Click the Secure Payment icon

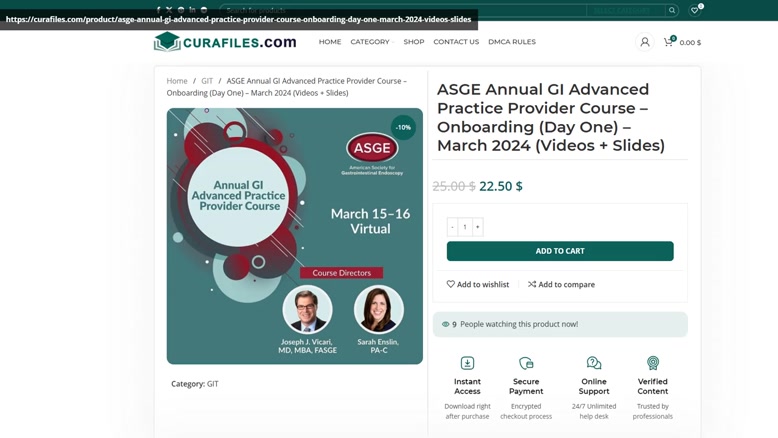pyautogui.click(x=526, y=363)
